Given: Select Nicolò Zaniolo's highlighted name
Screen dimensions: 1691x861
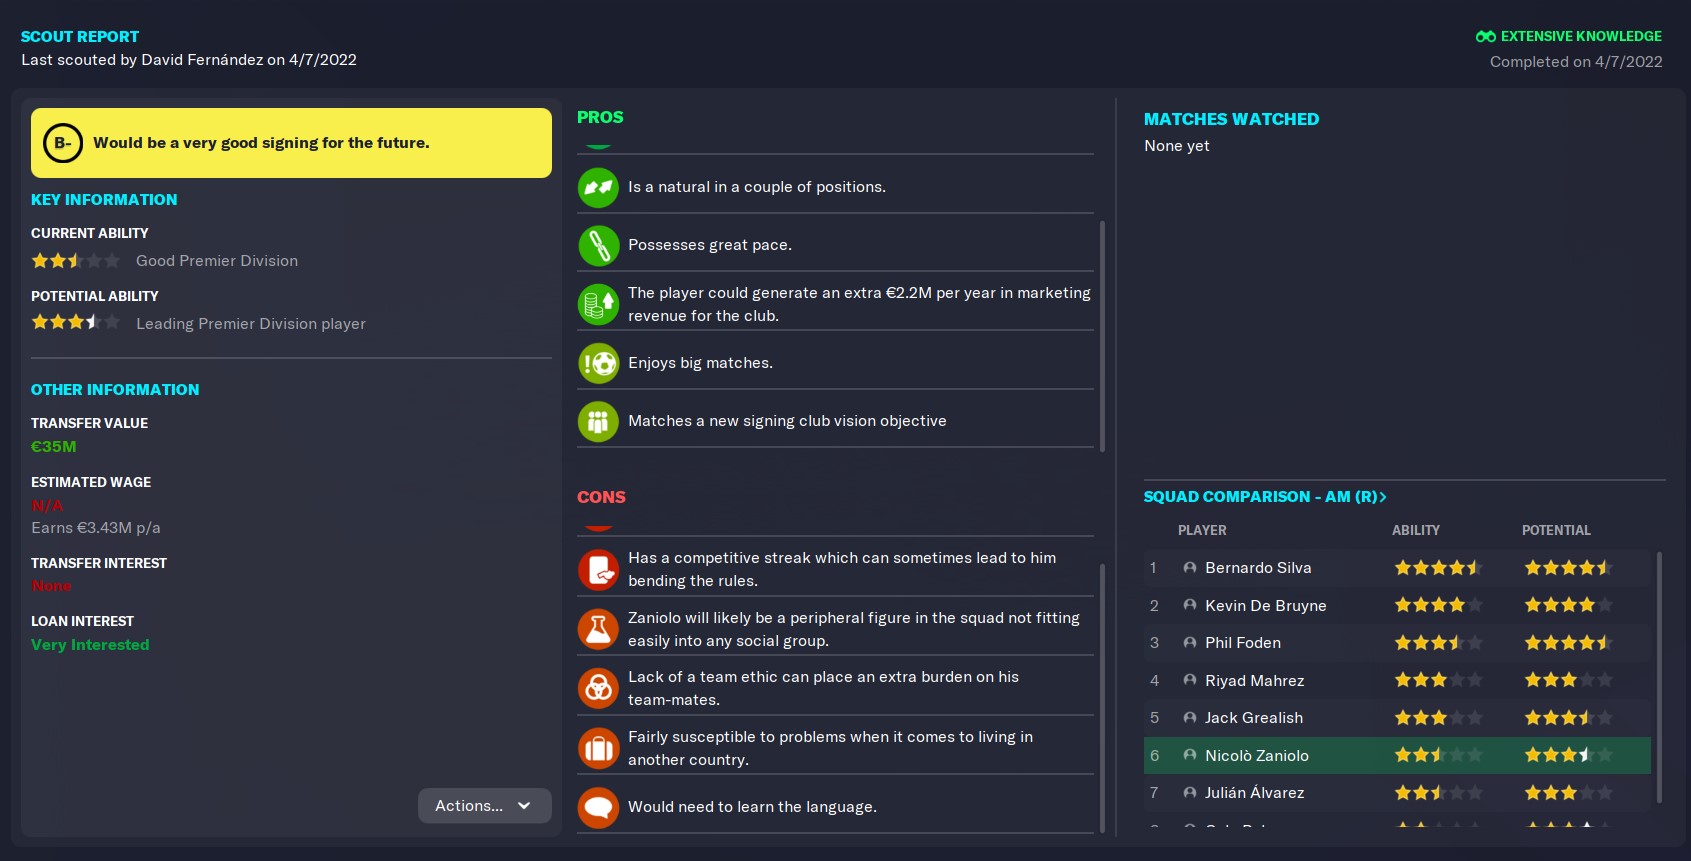Looking at the screenshot, I should [x=1257, y=755].
